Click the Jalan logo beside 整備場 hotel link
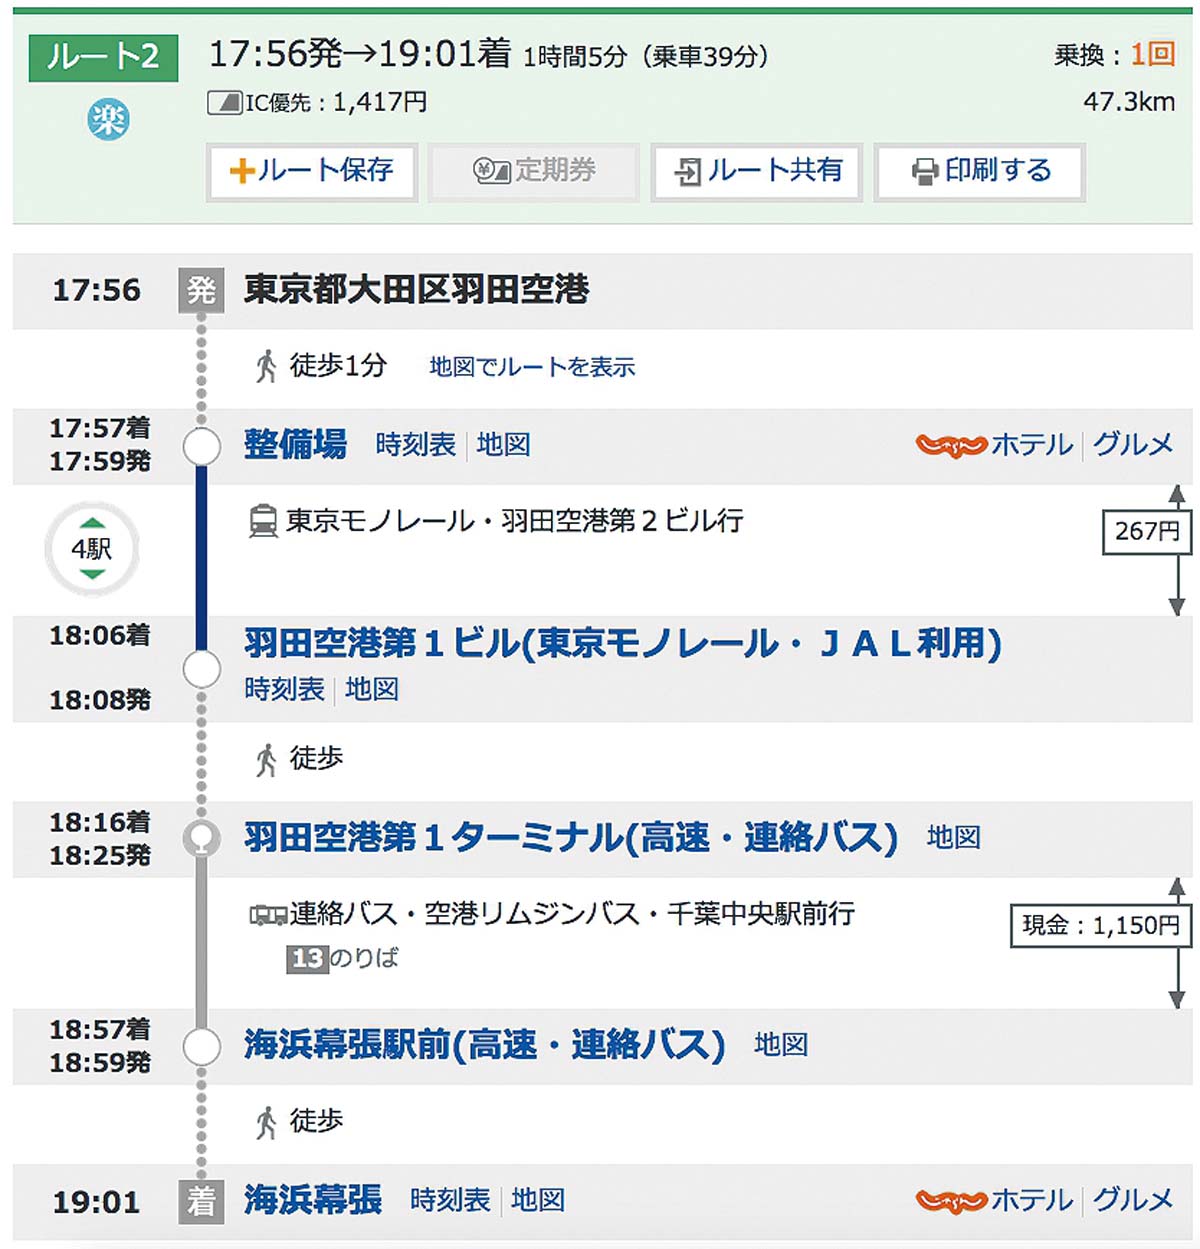Image resolution: width=1200 pixels, height=1249 pixels. tap(950, 446)
